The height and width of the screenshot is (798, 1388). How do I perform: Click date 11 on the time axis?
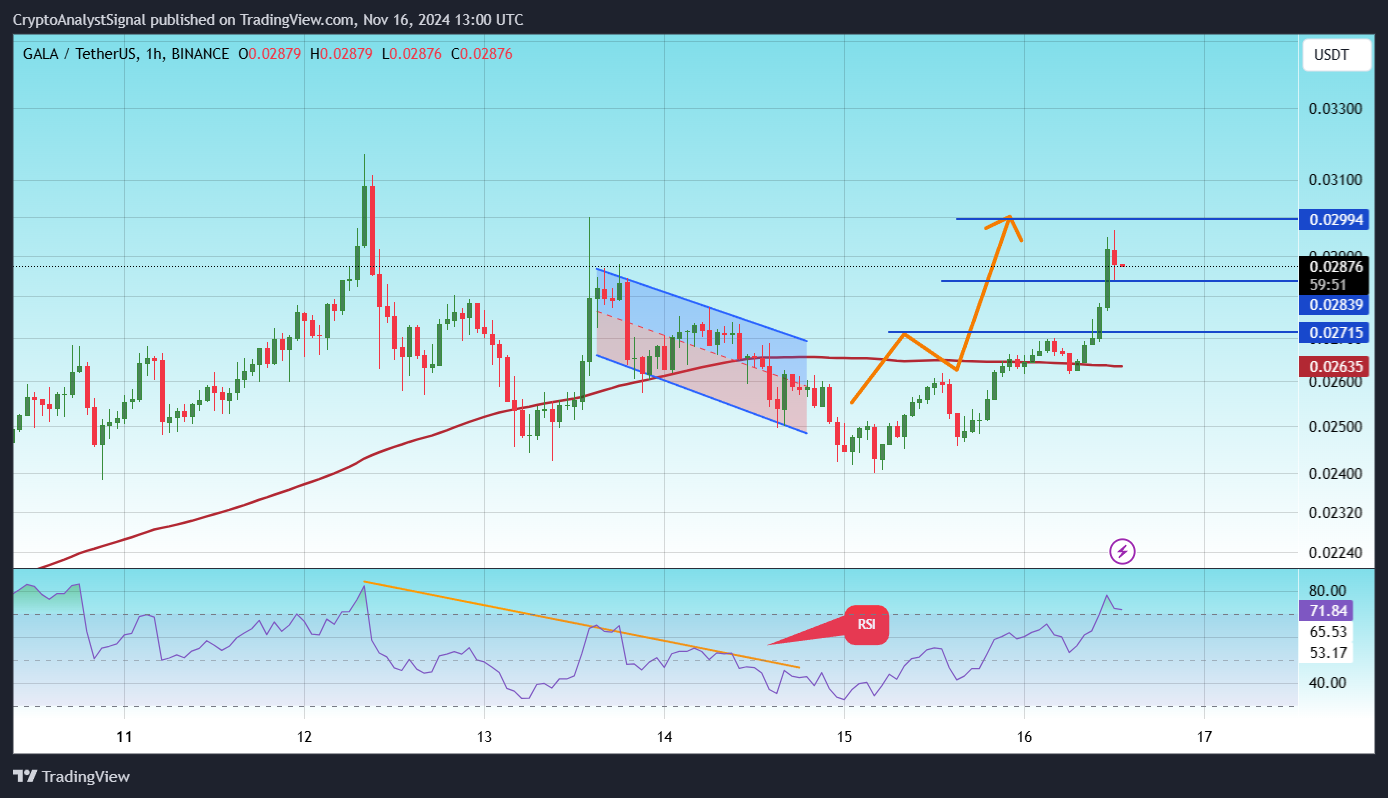click(124, 738)
